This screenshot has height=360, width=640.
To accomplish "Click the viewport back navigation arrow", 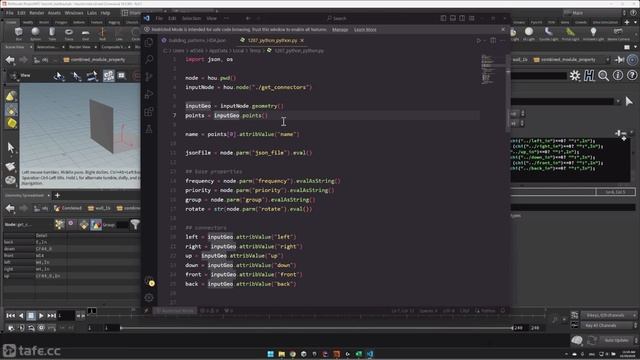I will pos(10,60).
